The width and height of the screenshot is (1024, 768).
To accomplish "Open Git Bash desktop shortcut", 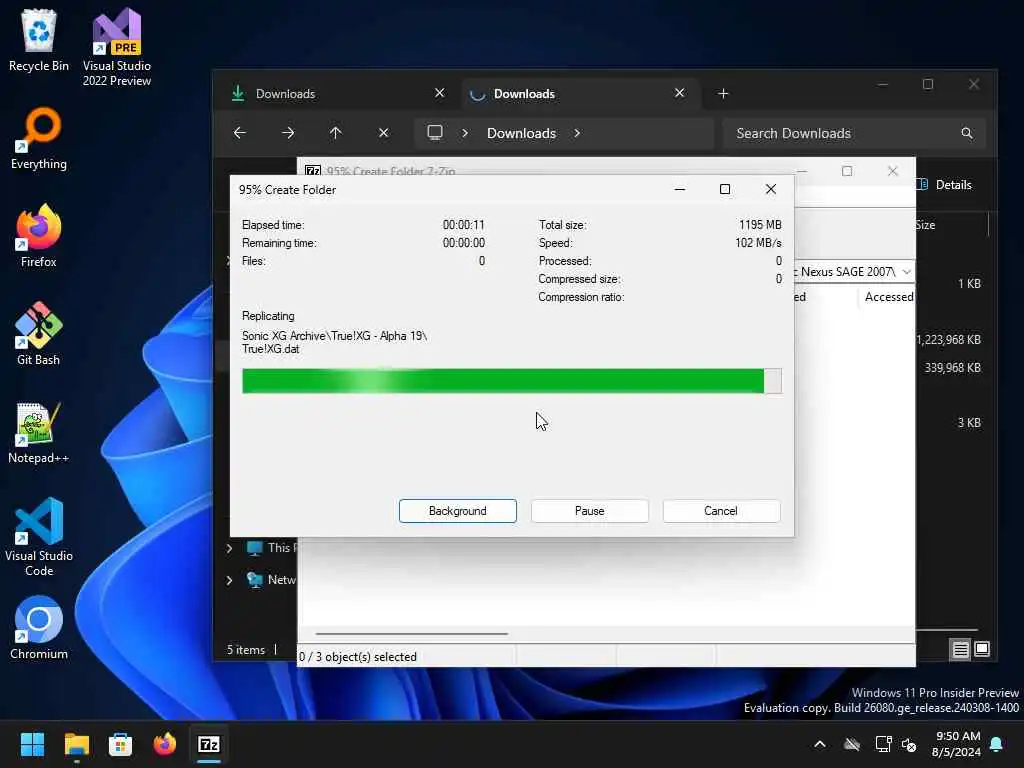I will [39, 334].
